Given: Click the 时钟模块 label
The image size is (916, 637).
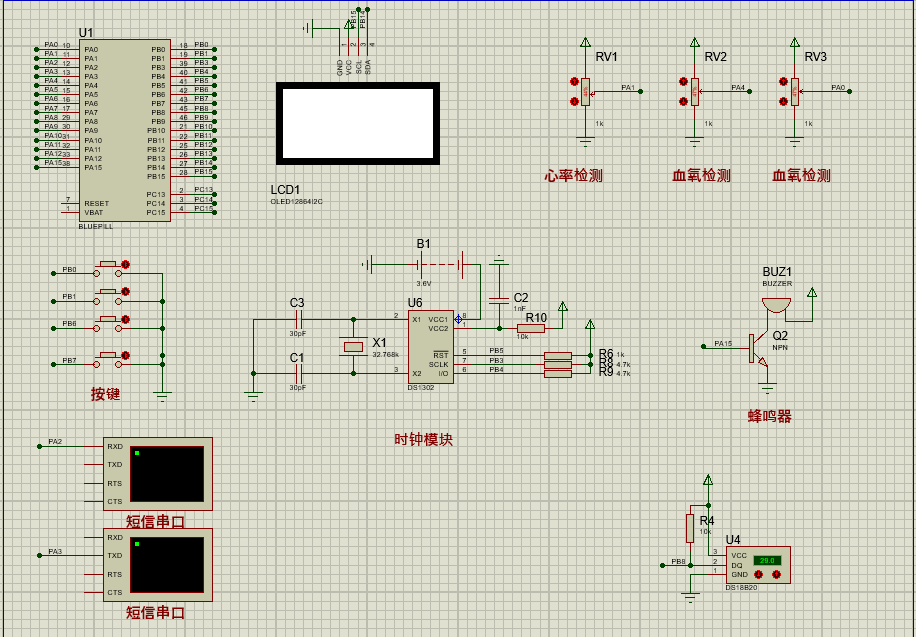Looking at the screenshot, I should [x=424, y=439].
